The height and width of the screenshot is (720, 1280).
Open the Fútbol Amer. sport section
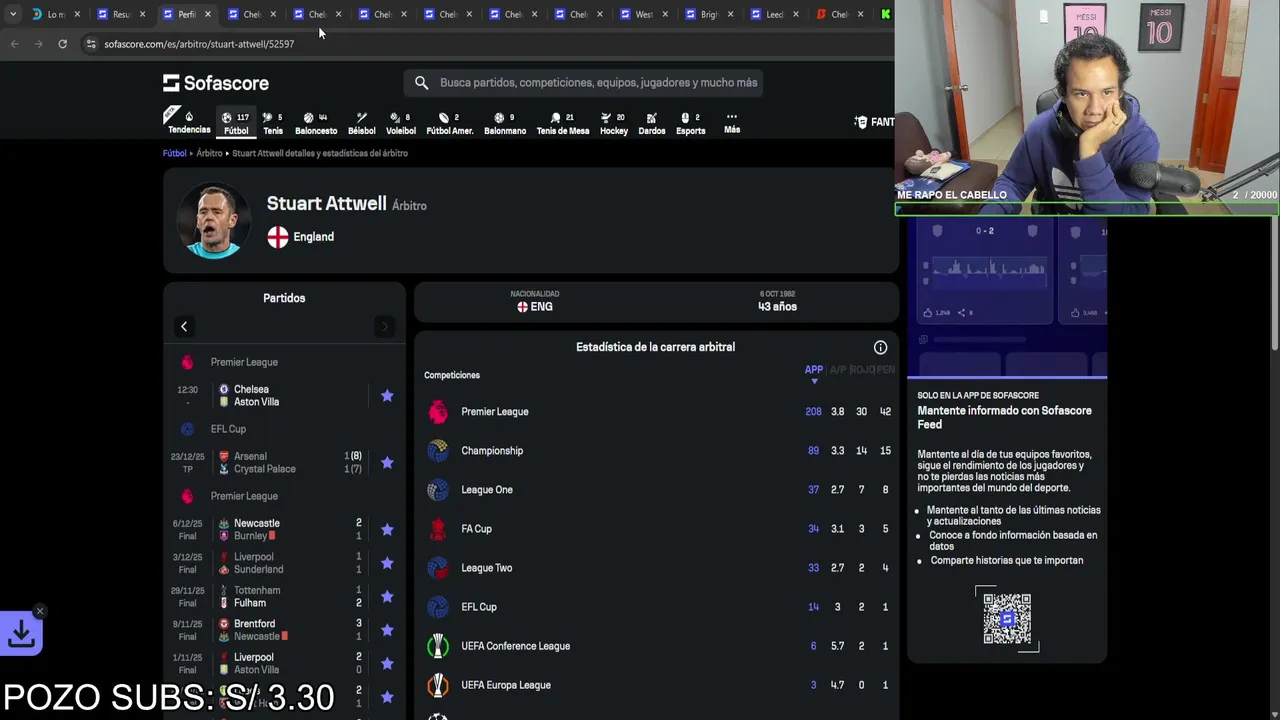tap(450, 123)
